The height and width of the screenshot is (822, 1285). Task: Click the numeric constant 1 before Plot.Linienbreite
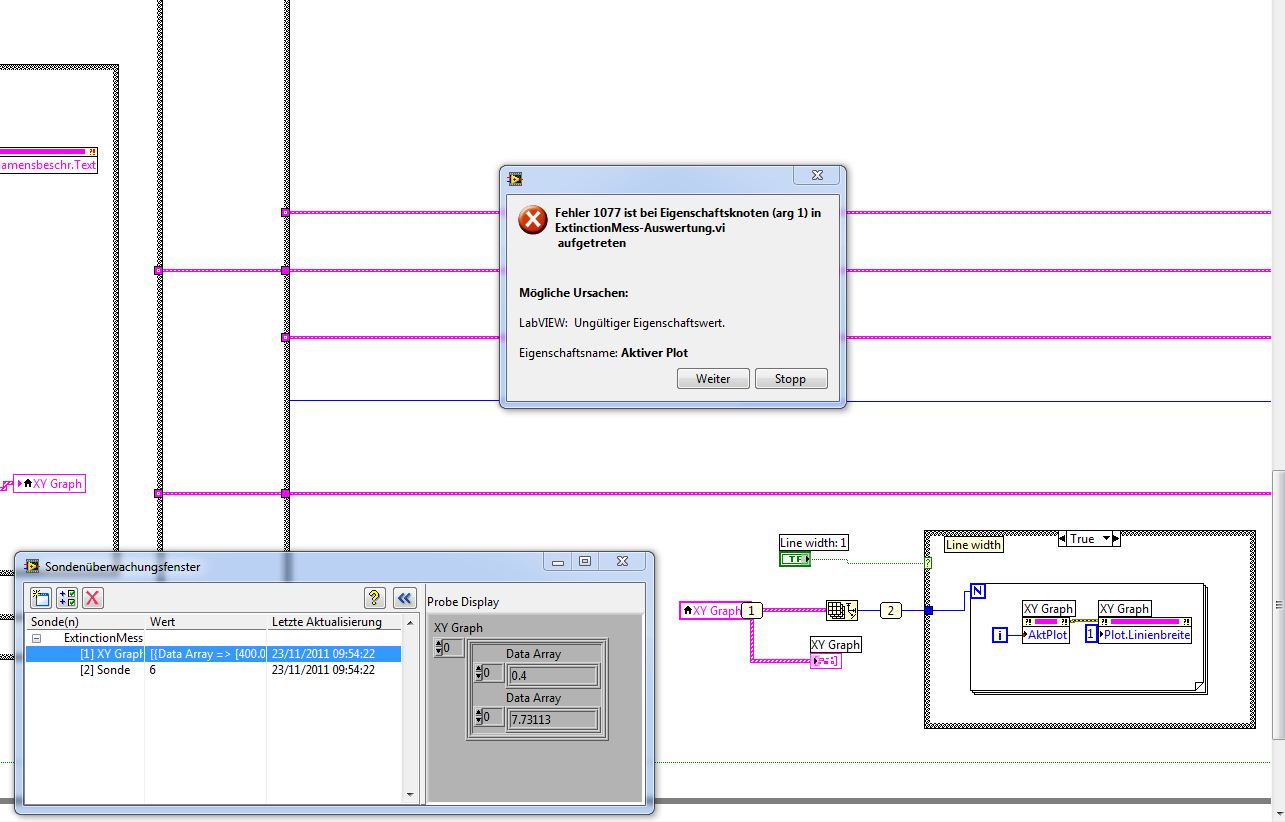tap(1091, 634)
